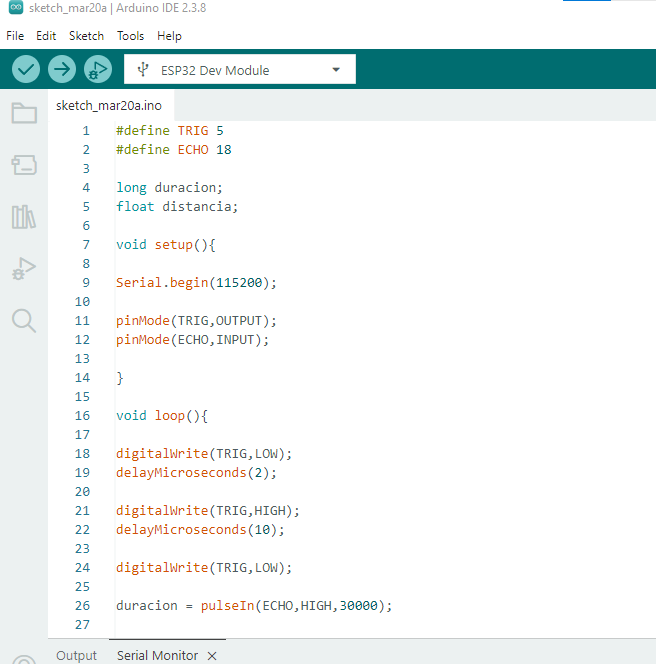656x664 pixels.
Task: Click '#define ECHO 18' code line
Action: tap(174, 149)
